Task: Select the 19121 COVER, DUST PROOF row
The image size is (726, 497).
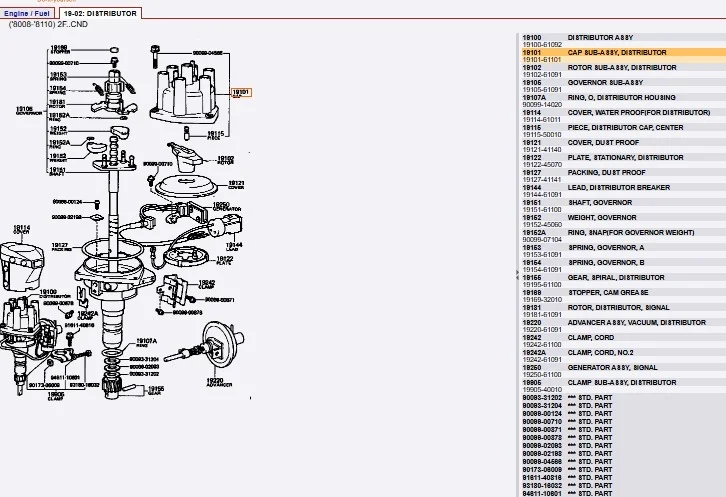Action: 623,146
